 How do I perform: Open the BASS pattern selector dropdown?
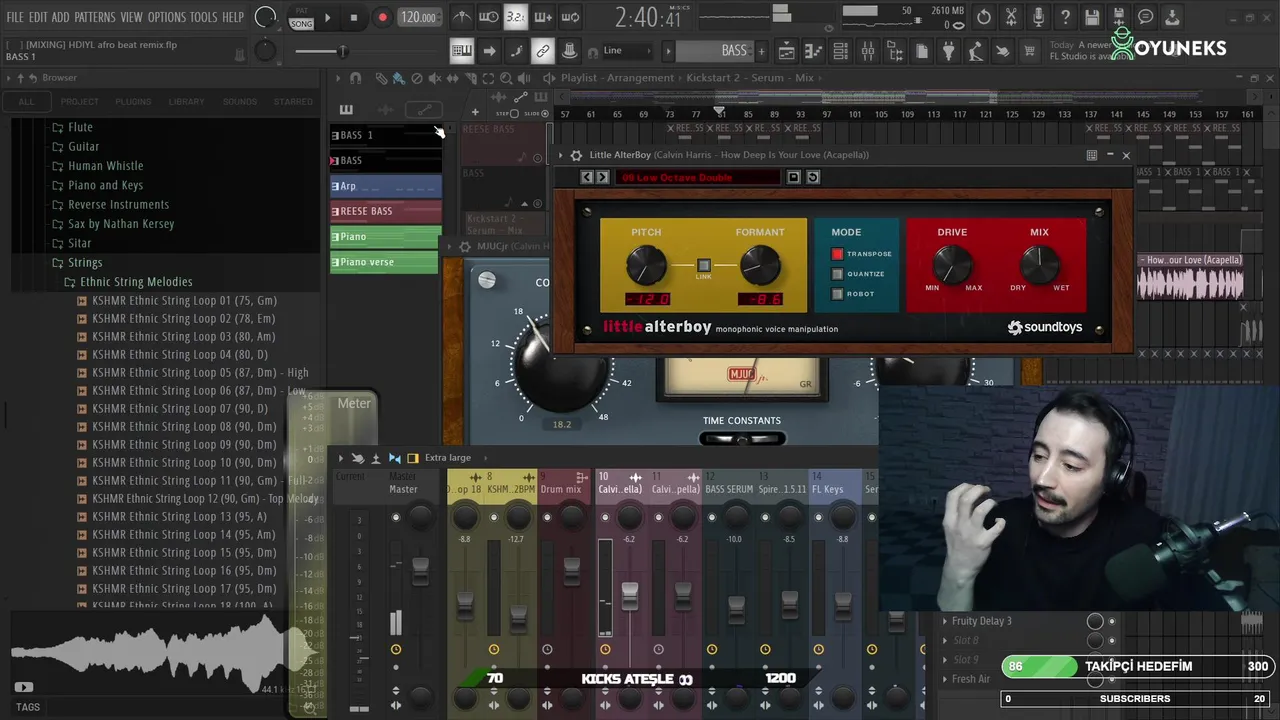[x=716, y=51]
